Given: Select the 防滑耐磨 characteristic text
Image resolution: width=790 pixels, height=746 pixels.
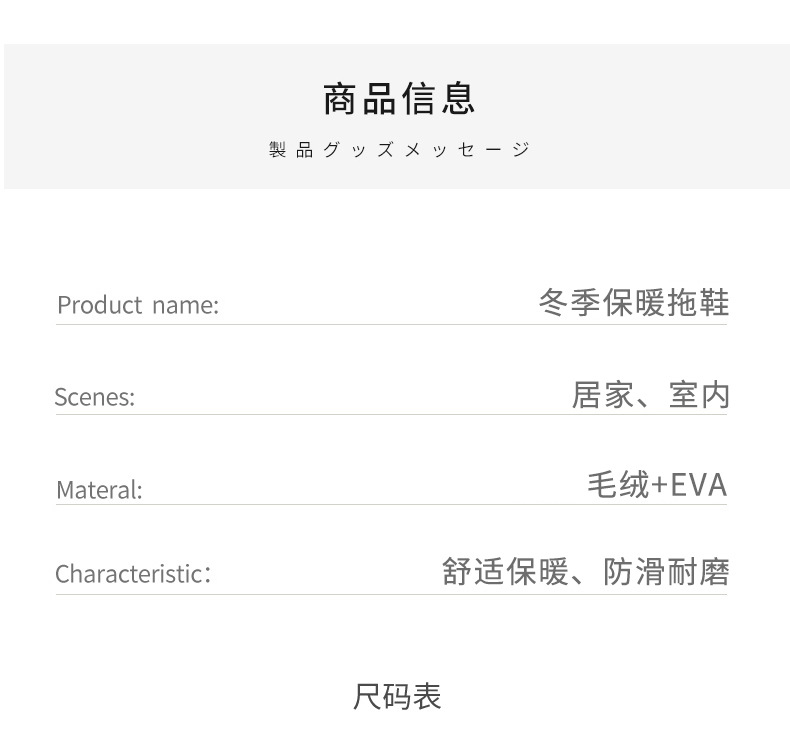Looking at the screenshot, I should coord(666,572).
